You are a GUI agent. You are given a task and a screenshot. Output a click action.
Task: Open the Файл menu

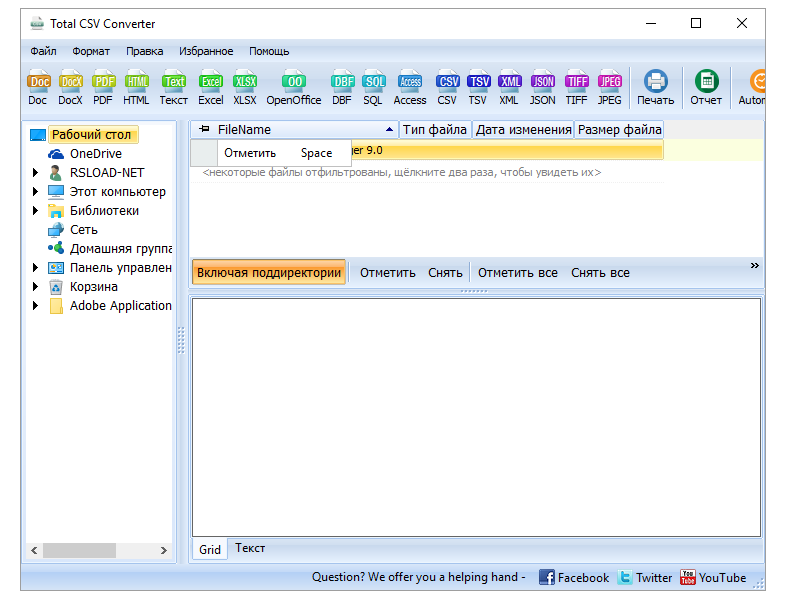pyautogui.click(x=43, y=51)
